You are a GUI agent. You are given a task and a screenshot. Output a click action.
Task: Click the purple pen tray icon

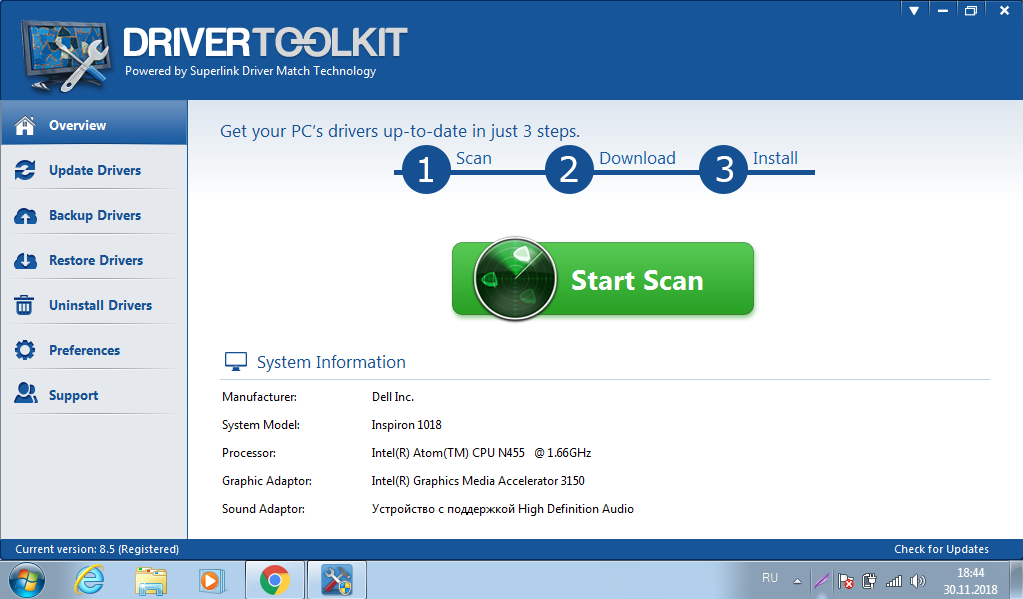(821, 580)
